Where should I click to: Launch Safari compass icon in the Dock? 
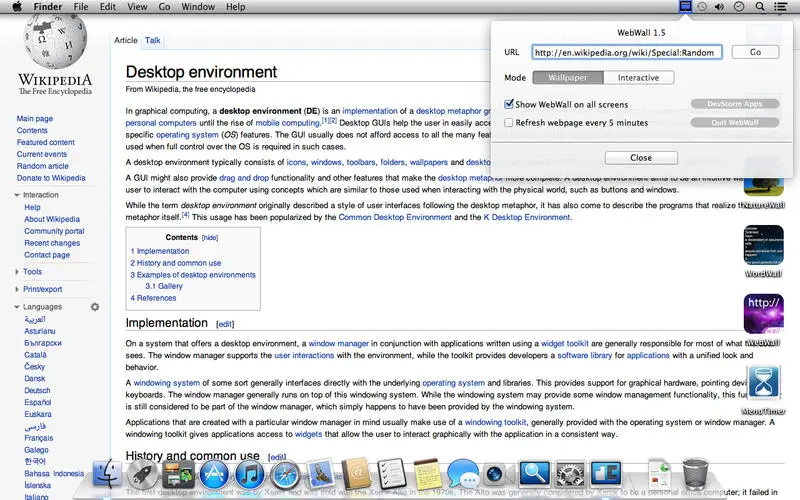pos(285,474)
